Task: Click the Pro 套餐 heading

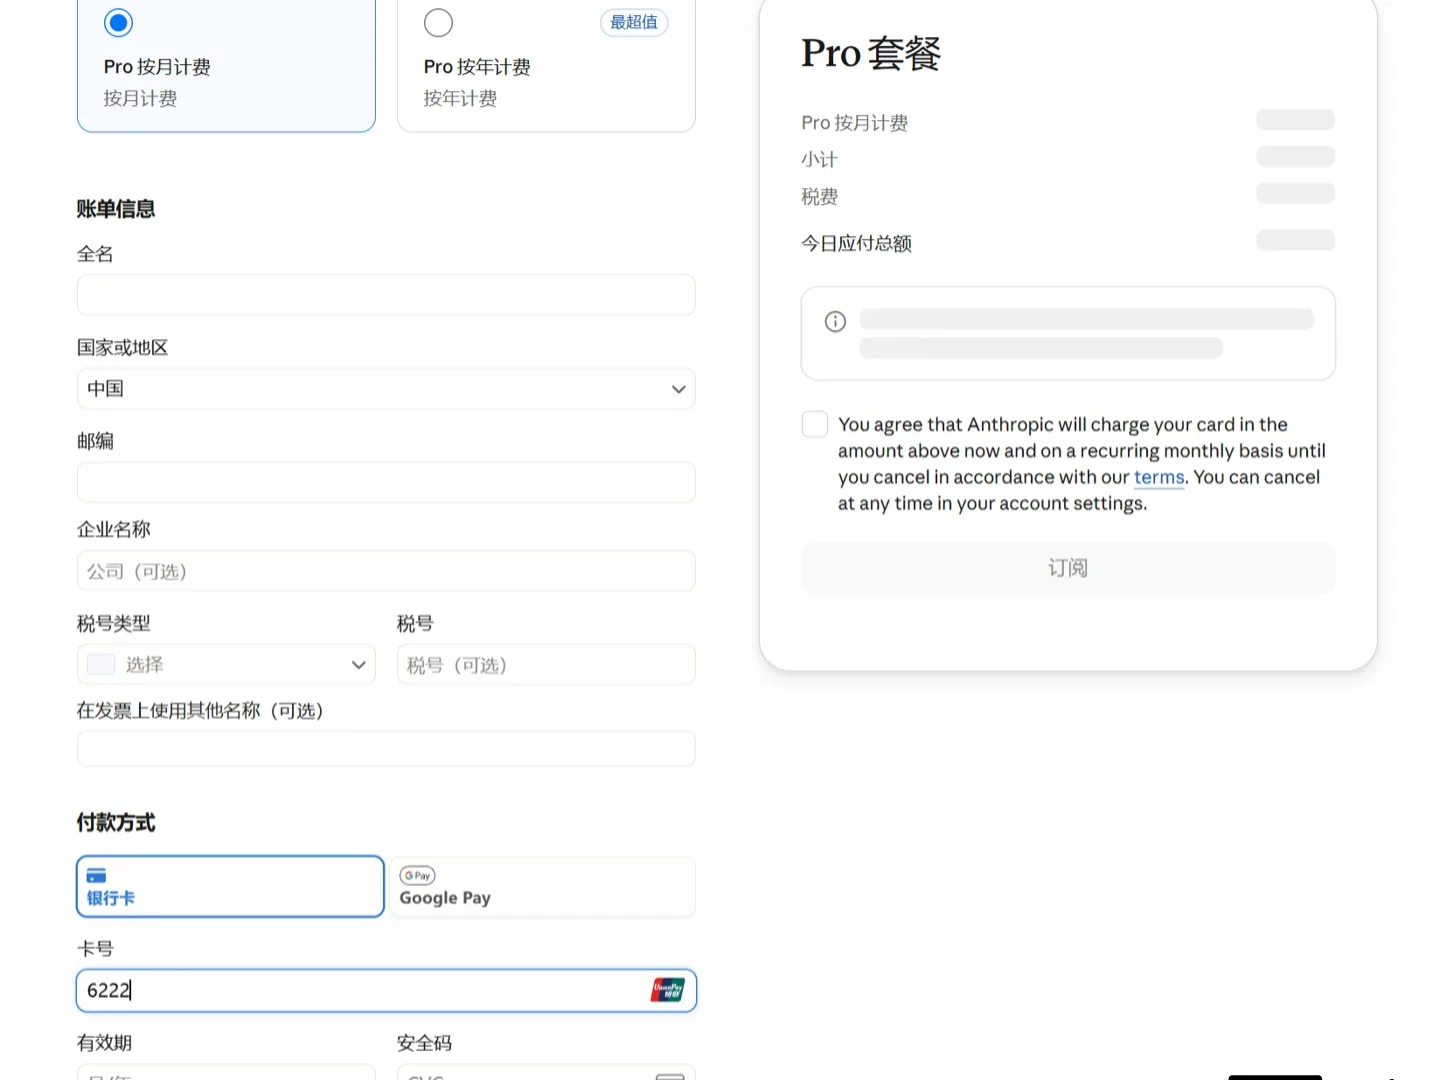Action: click(x=871, y=53)
